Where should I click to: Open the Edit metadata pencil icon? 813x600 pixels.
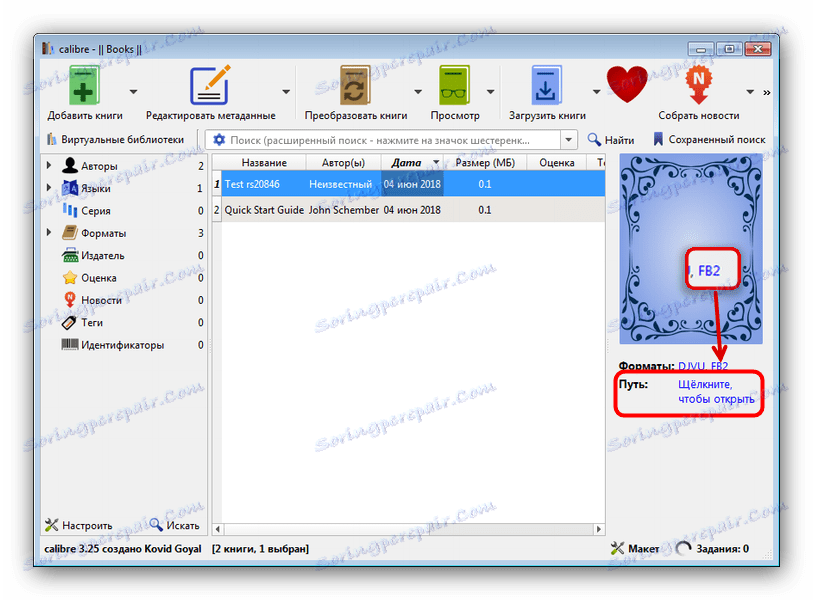click(210, 86)
